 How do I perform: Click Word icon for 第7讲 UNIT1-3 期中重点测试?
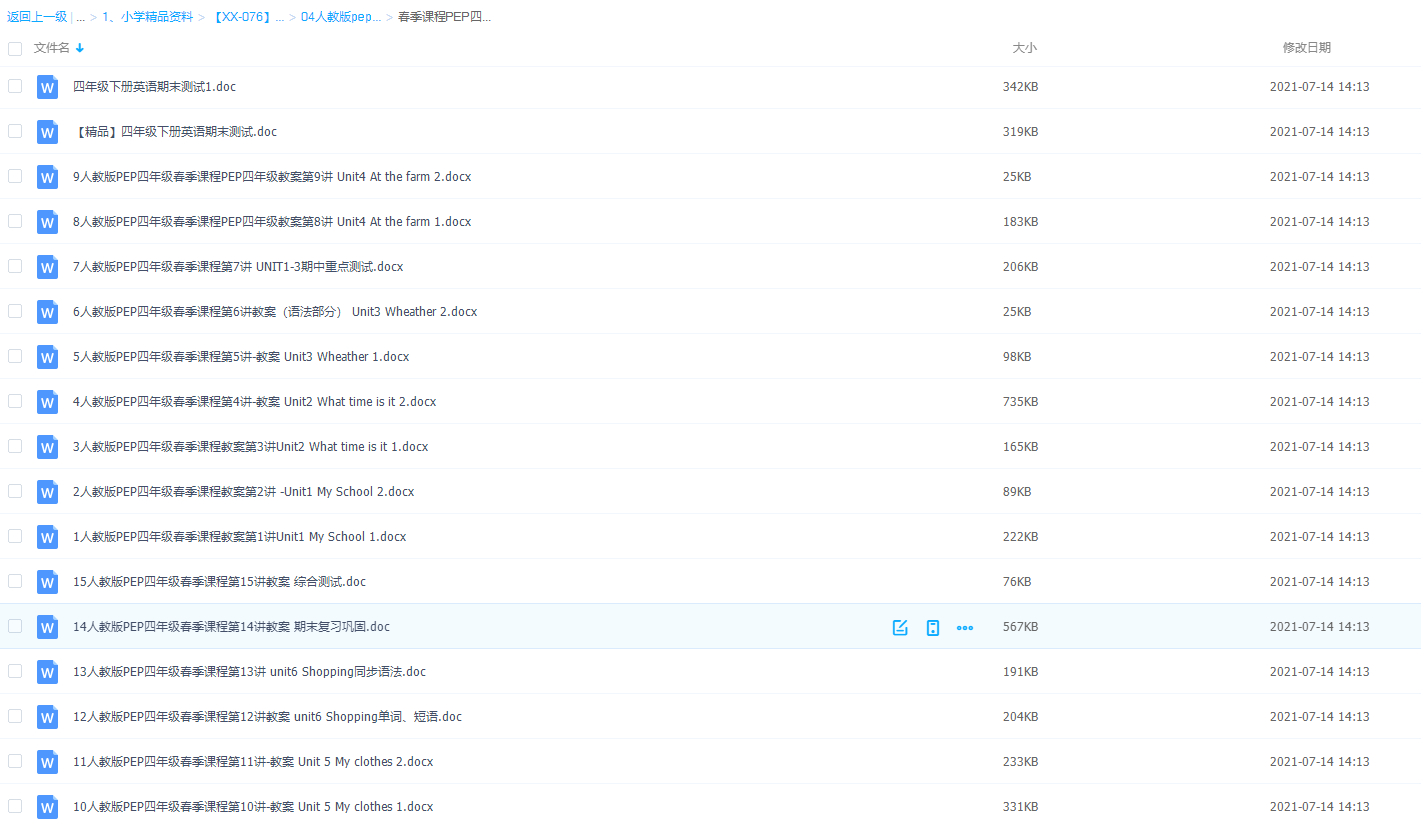(48, 267)
